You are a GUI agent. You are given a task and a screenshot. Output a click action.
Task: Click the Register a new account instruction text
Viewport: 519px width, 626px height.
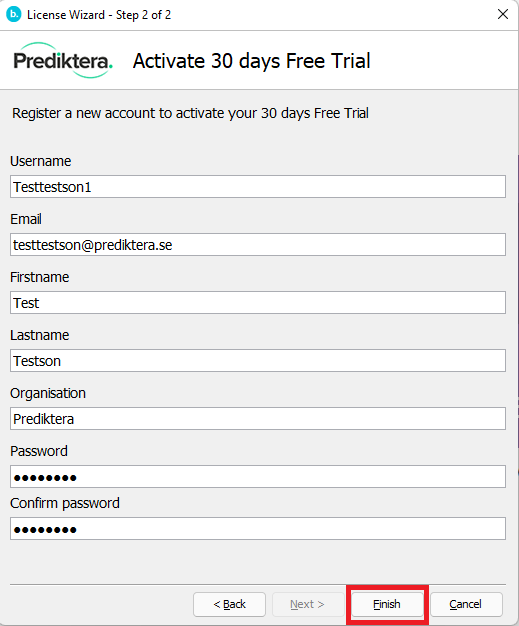(x=190, y=113)
